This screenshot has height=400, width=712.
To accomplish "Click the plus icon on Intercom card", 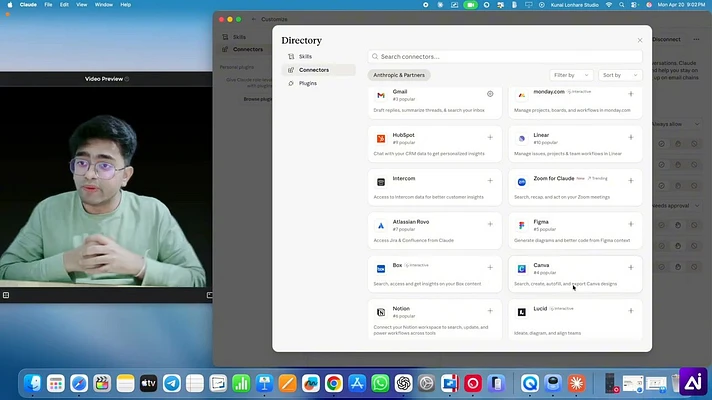I will click(490, 181).
